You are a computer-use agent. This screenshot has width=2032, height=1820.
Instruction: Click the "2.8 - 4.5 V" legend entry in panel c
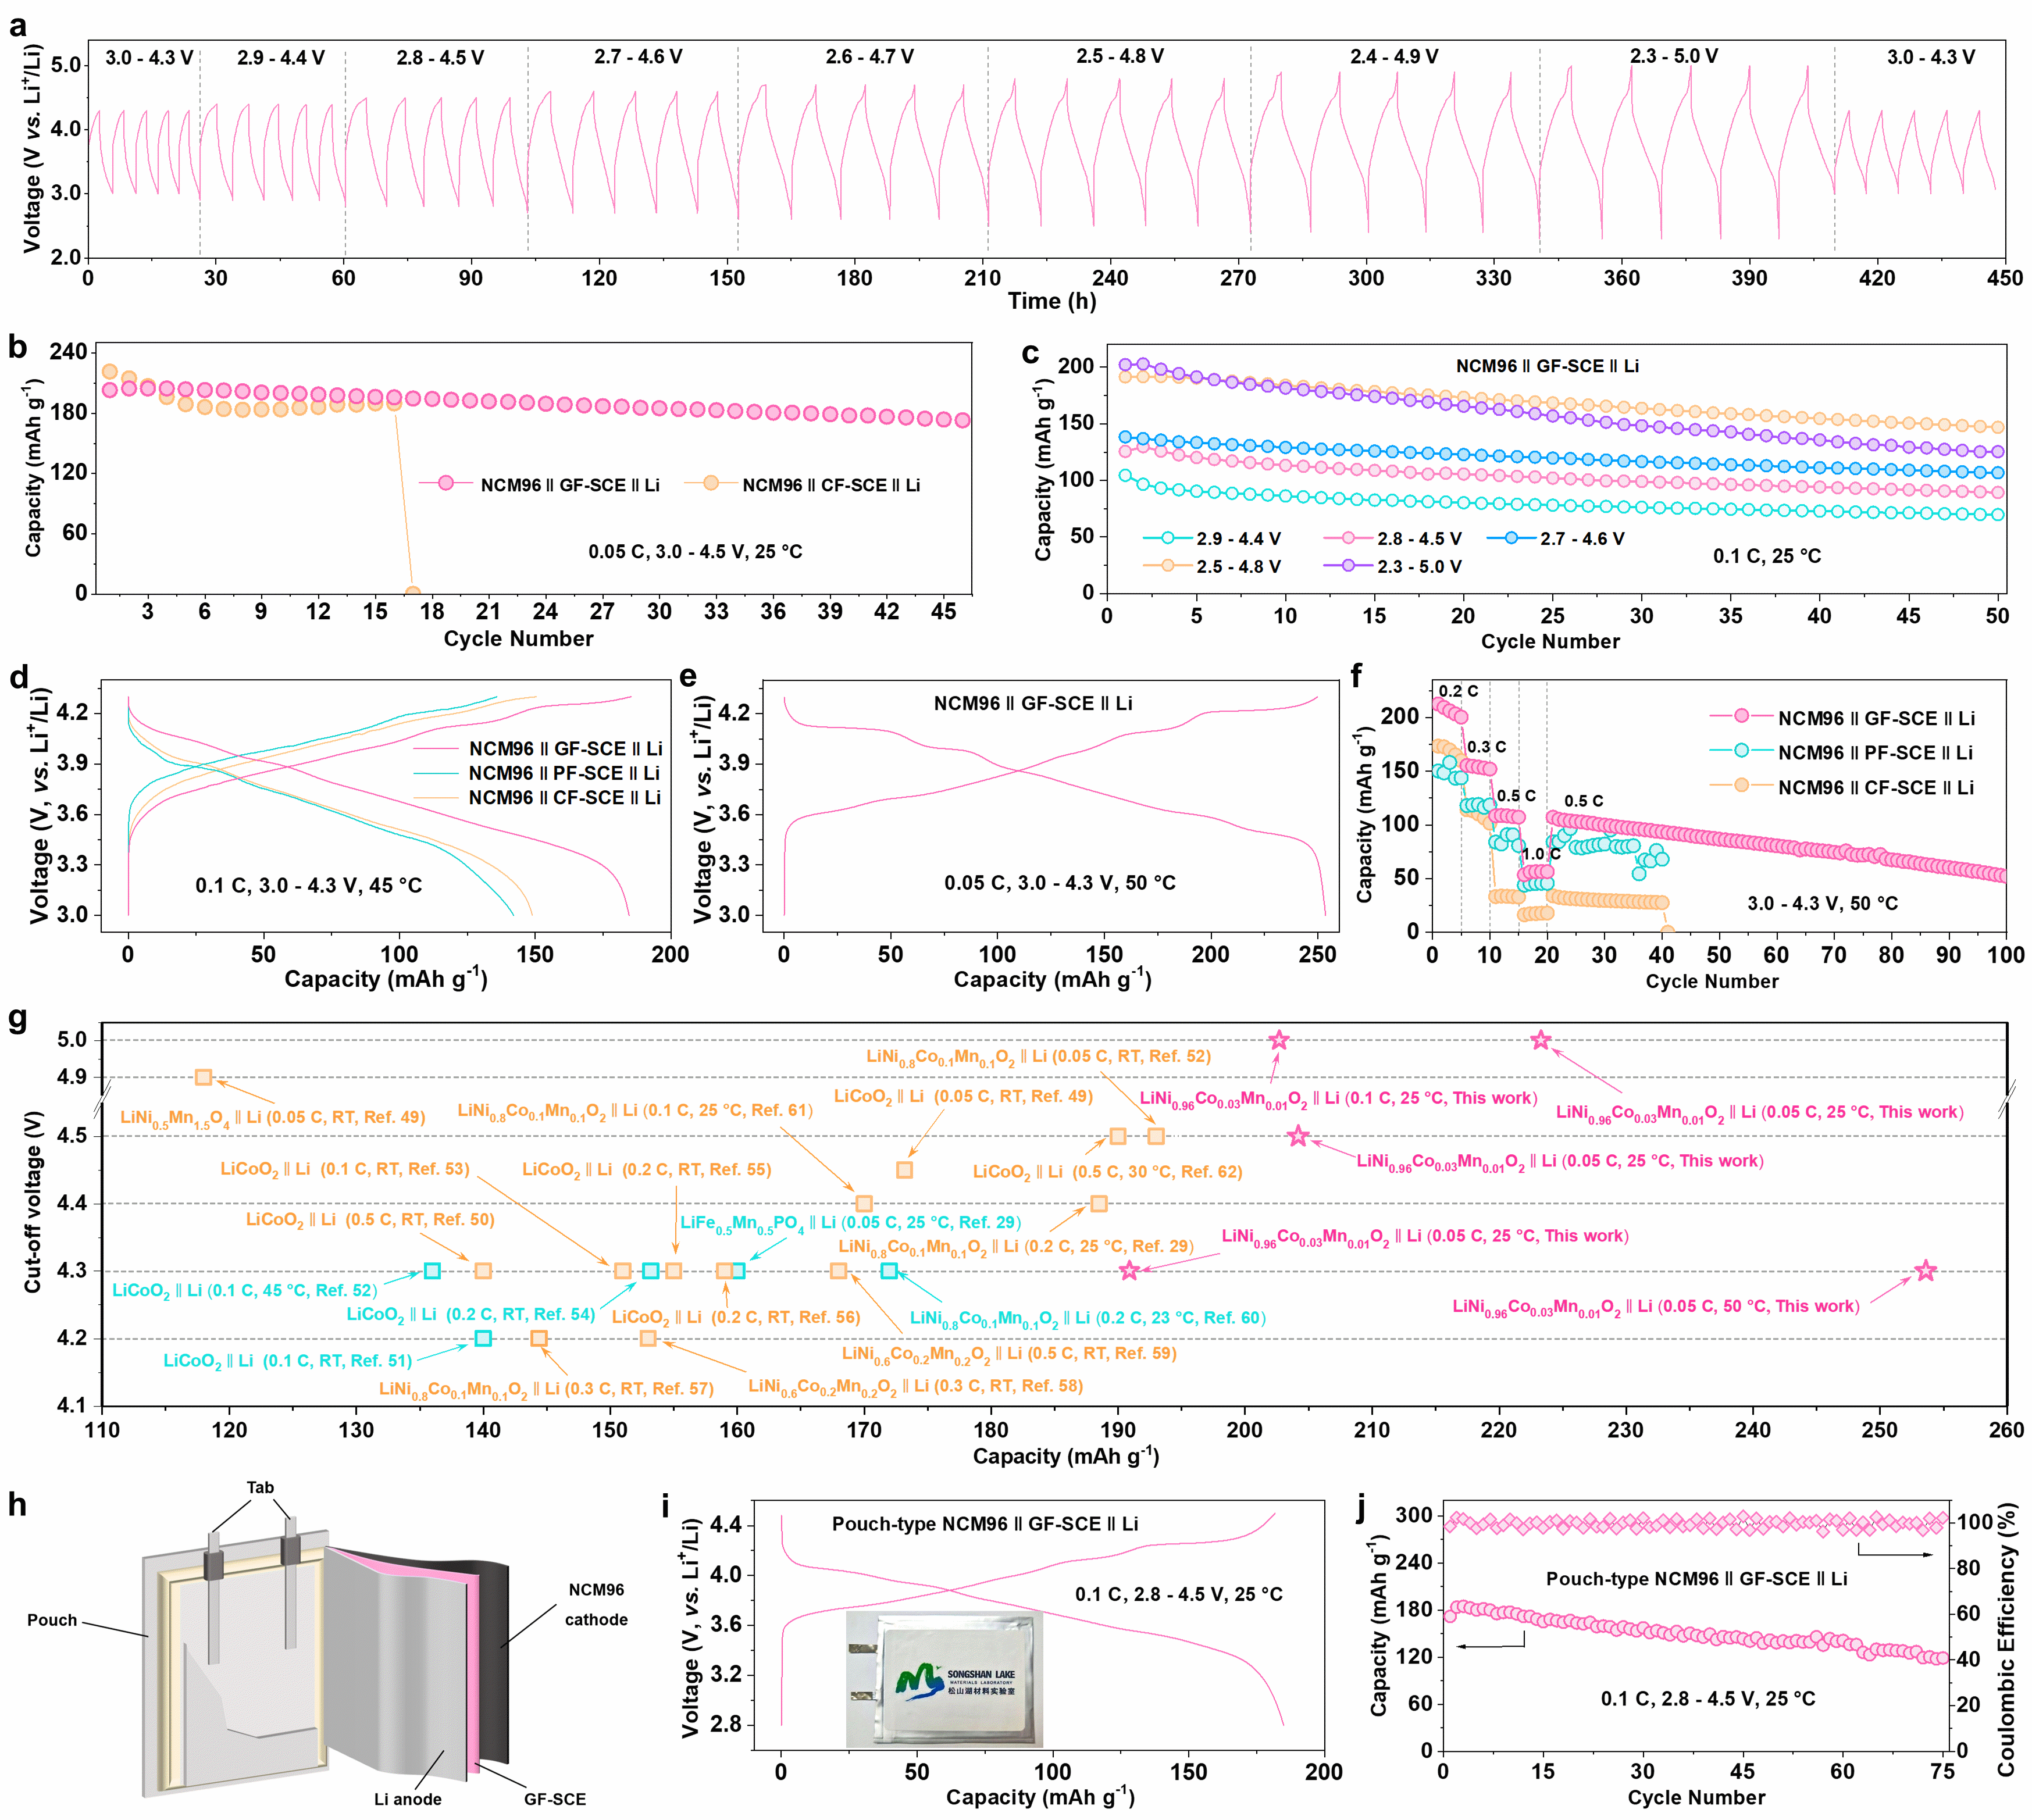pyautogui.click(x=1392, y=539)
